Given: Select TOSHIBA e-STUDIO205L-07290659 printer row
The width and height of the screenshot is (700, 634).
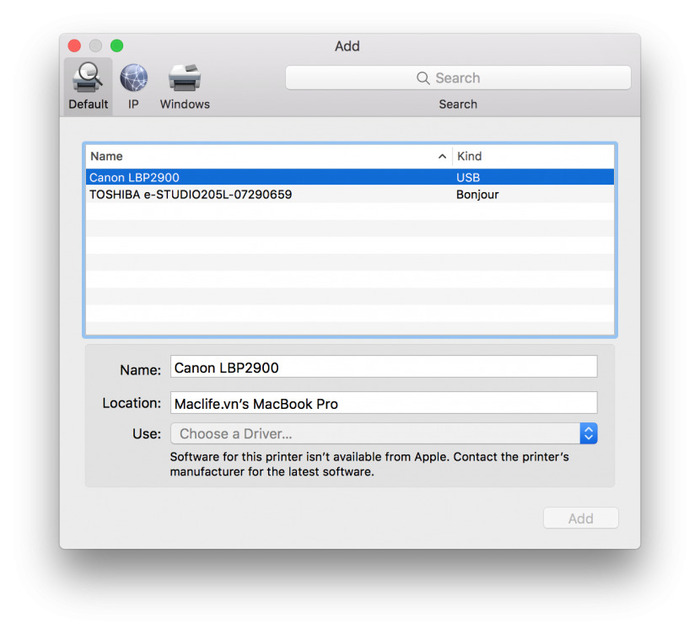Looking at the screenshot, I should pos(350,194).
